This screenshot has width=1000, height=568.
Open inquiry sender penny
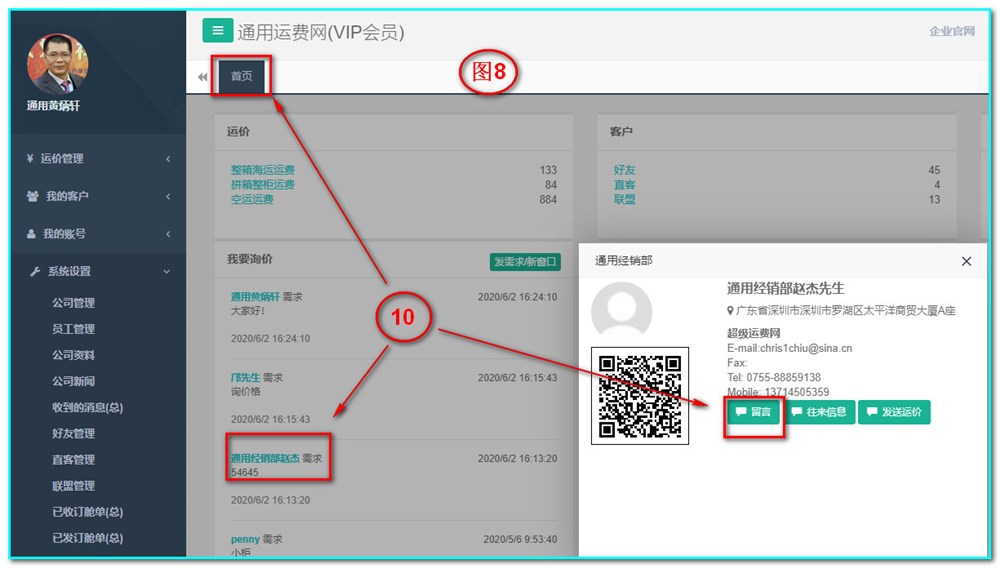point(245,539)
